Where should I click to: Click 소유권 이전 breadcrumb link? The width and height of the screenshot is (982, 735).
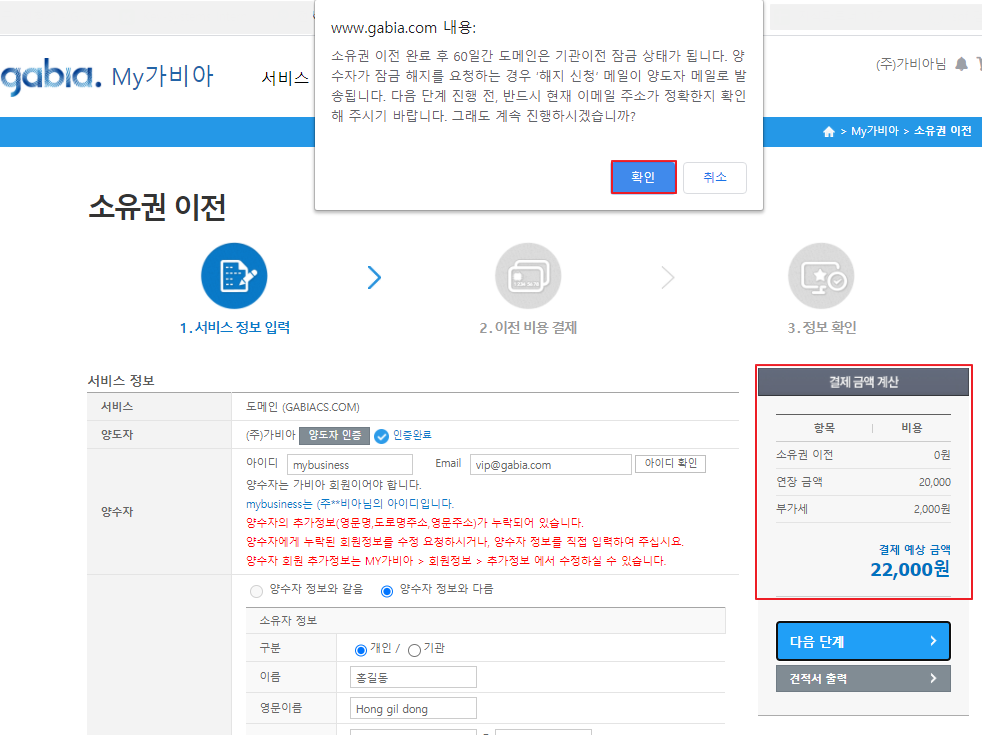click(943, 131)
